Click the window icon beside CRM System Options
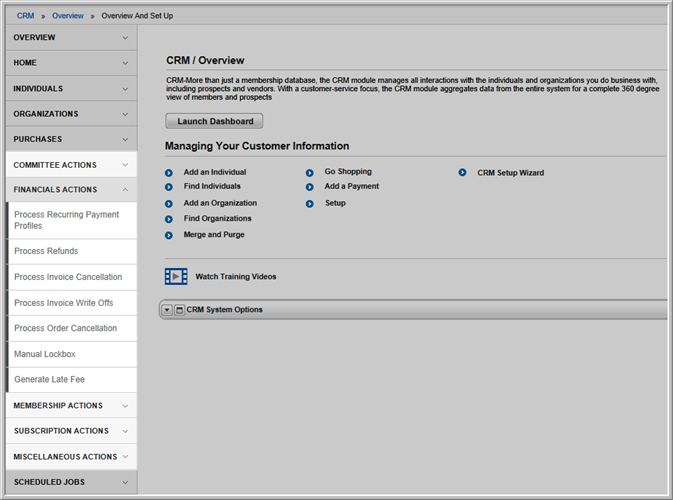673x500 pixels. 179,310
